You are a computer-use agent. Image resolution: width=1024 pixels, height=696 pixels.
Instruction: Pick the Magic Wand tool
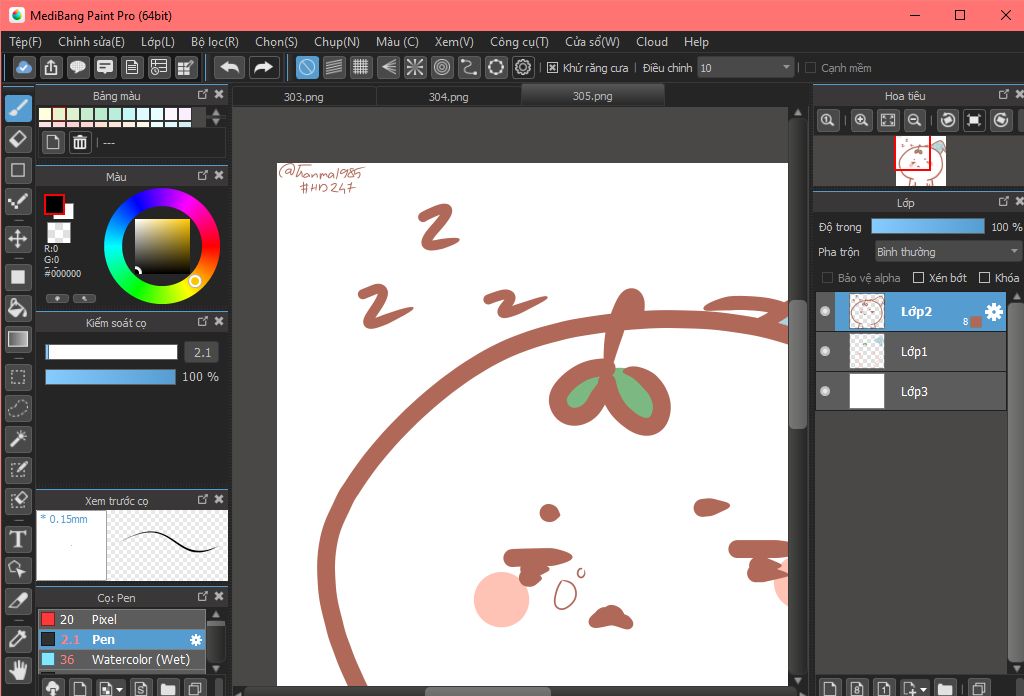click(x=18, y=439)
